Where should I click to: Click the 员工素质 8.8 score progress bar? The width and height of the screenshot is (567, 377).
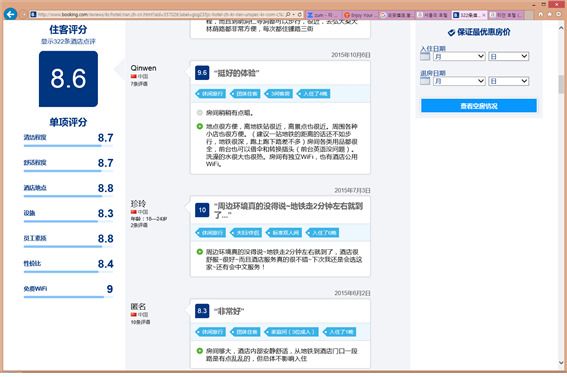68,247
